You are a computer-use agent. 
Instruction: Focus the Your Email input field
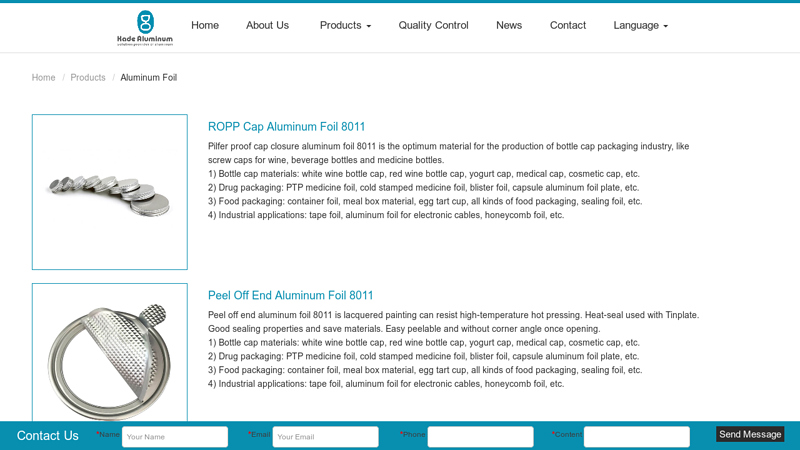click(x=325, y=437)
